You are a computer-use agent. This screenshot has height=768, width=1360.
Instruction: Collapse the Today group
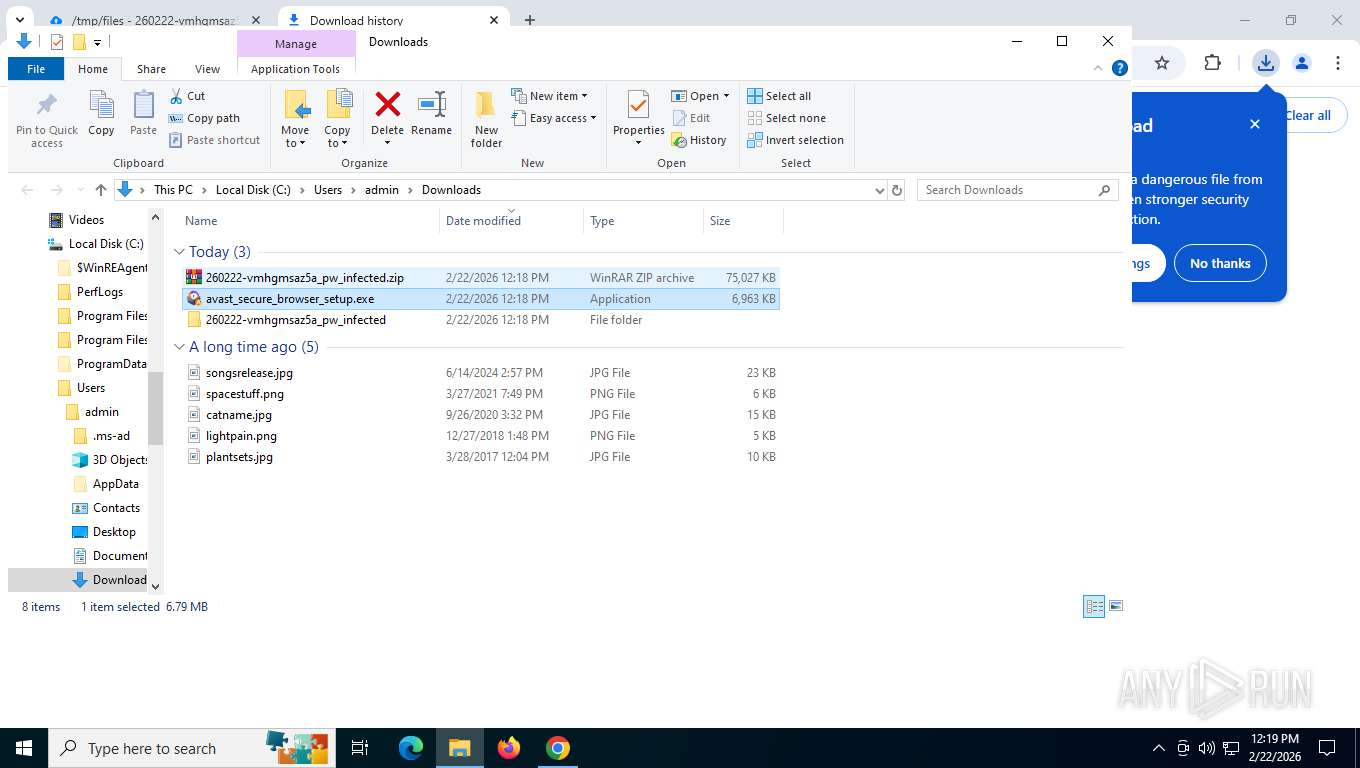click(x=180, y=252)
